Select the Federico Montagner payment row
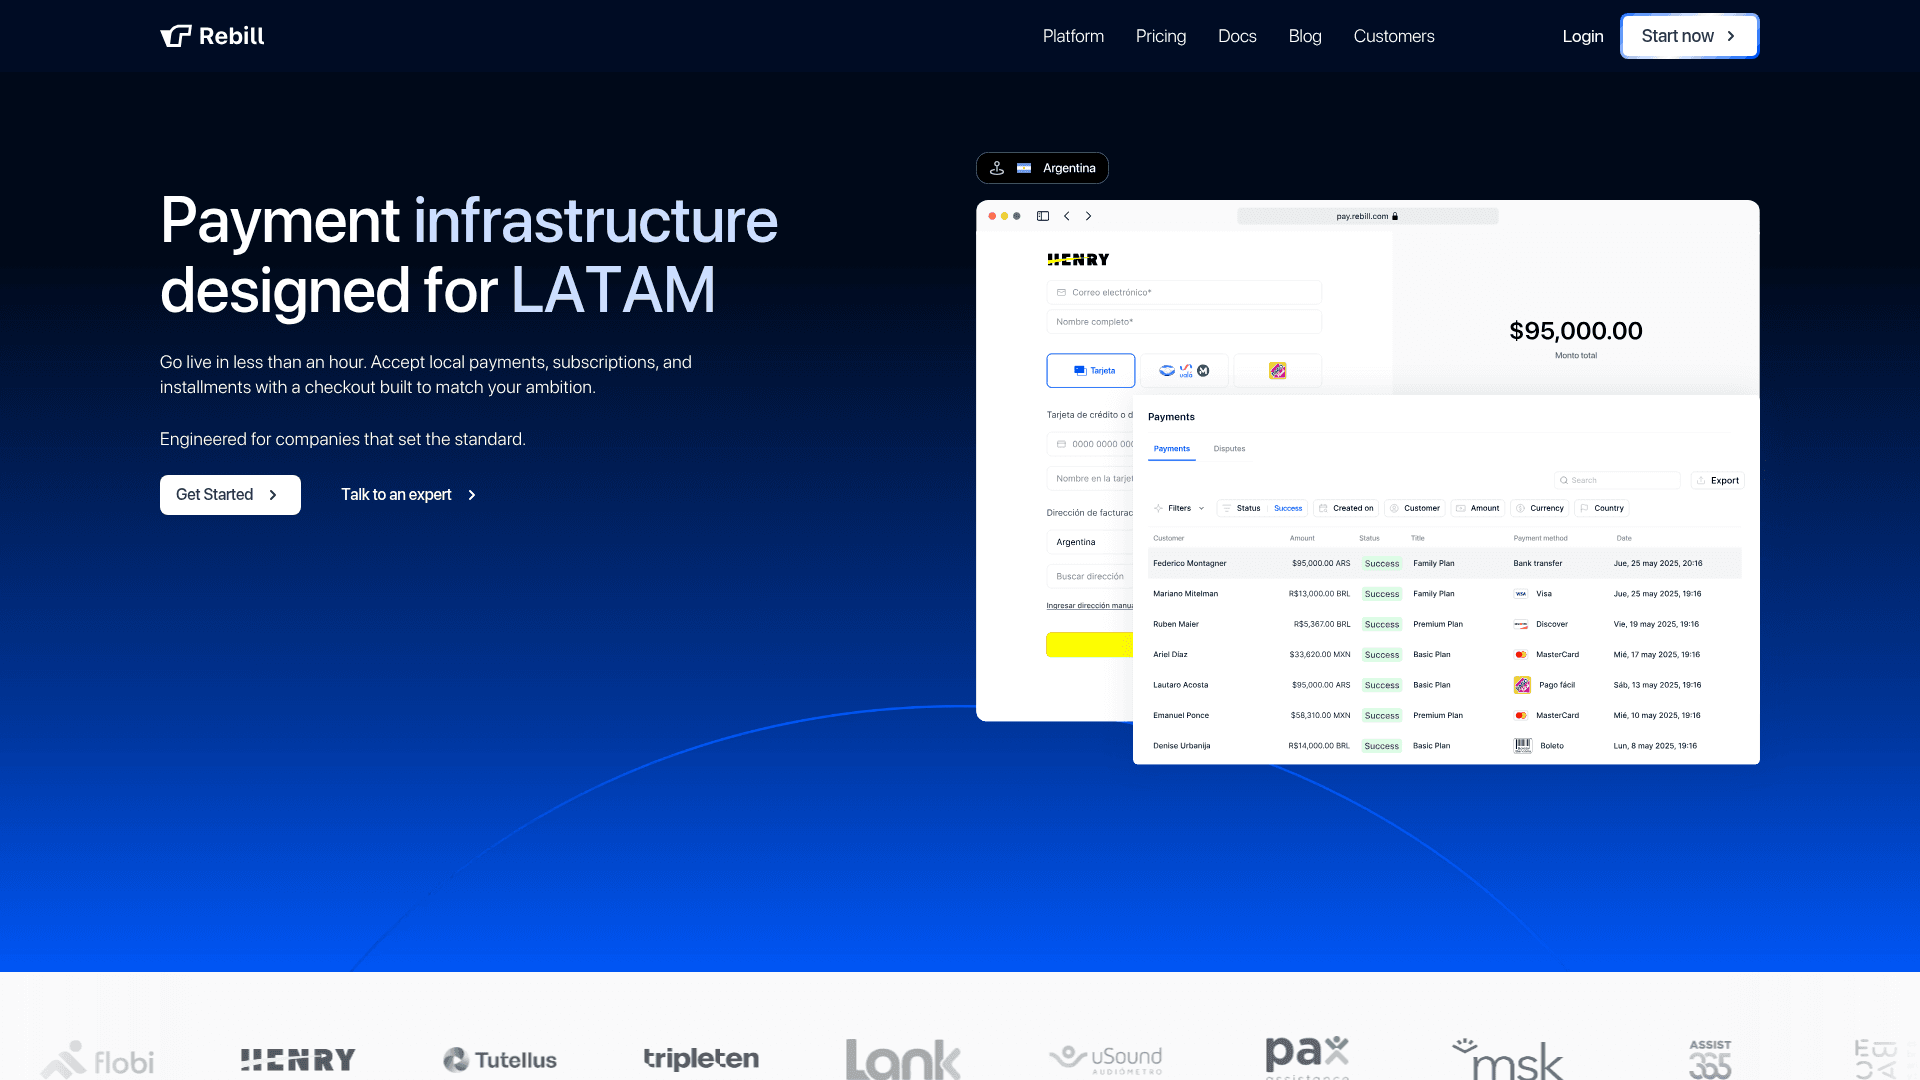Screen dimensions: 1920x1080 1445,563
